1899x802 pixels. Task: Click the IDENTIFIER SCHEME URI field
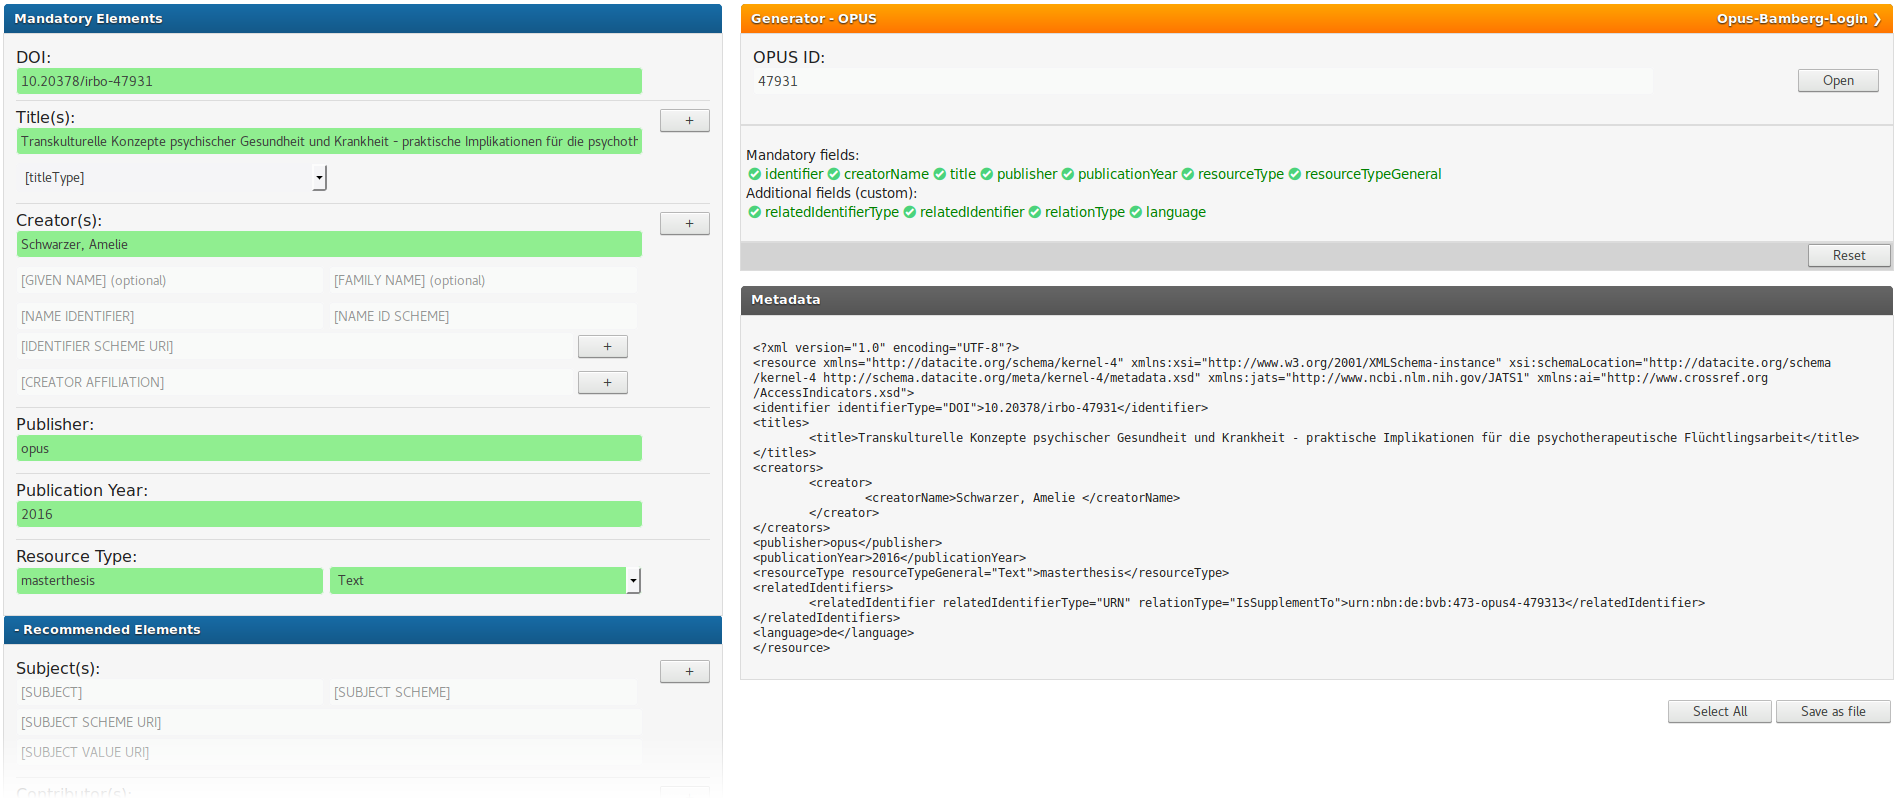pyautogui.click(x=294, y=347)
